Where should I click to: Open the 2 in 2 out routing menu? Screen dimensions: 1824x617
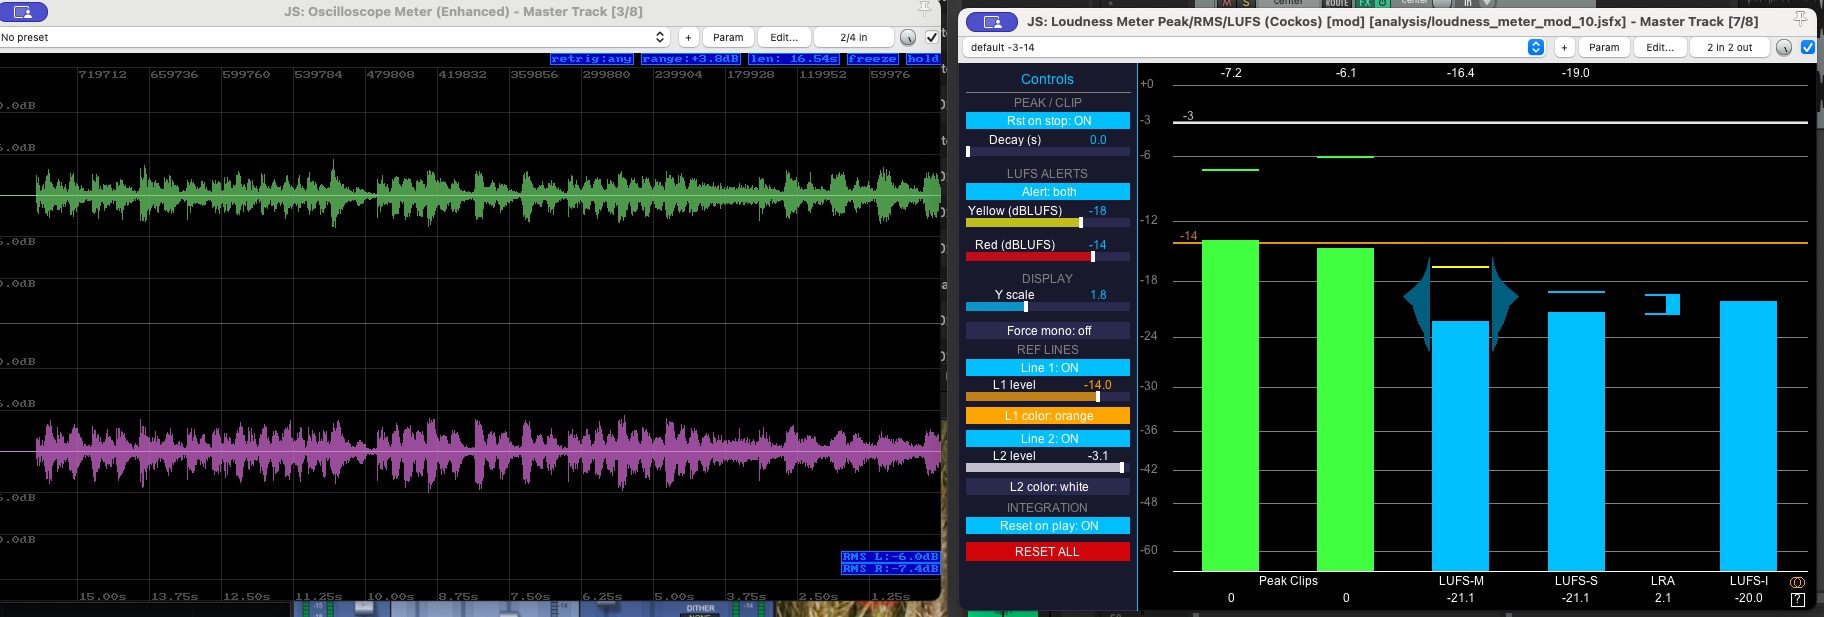[1729, 47]
